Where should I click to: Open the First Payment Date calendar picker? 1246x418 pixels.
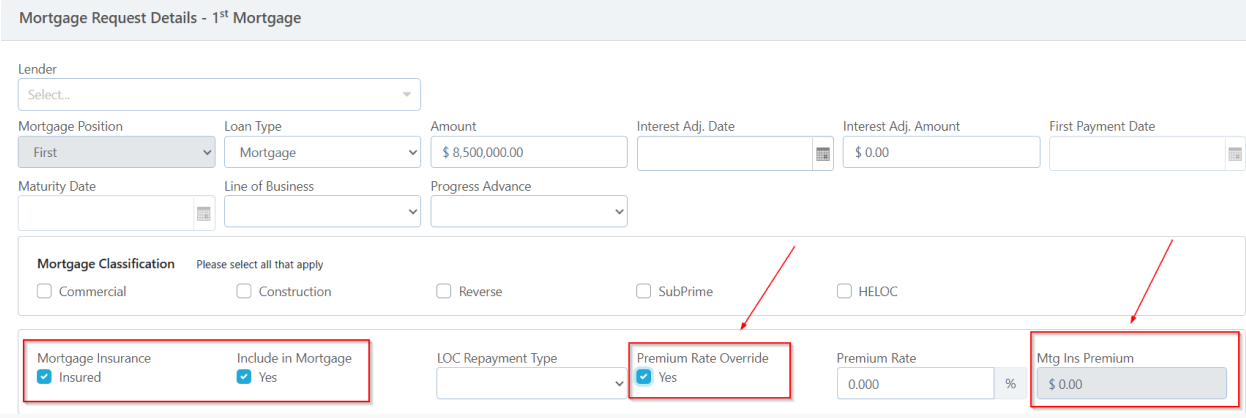point(1235,153)
